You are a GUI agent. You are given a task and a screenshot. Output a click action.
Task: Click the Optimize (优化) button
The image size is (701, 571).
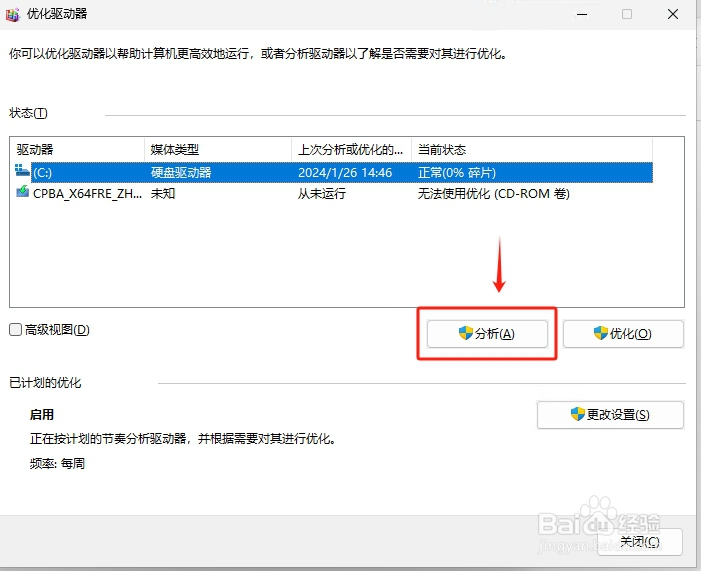tap(623, 334)
